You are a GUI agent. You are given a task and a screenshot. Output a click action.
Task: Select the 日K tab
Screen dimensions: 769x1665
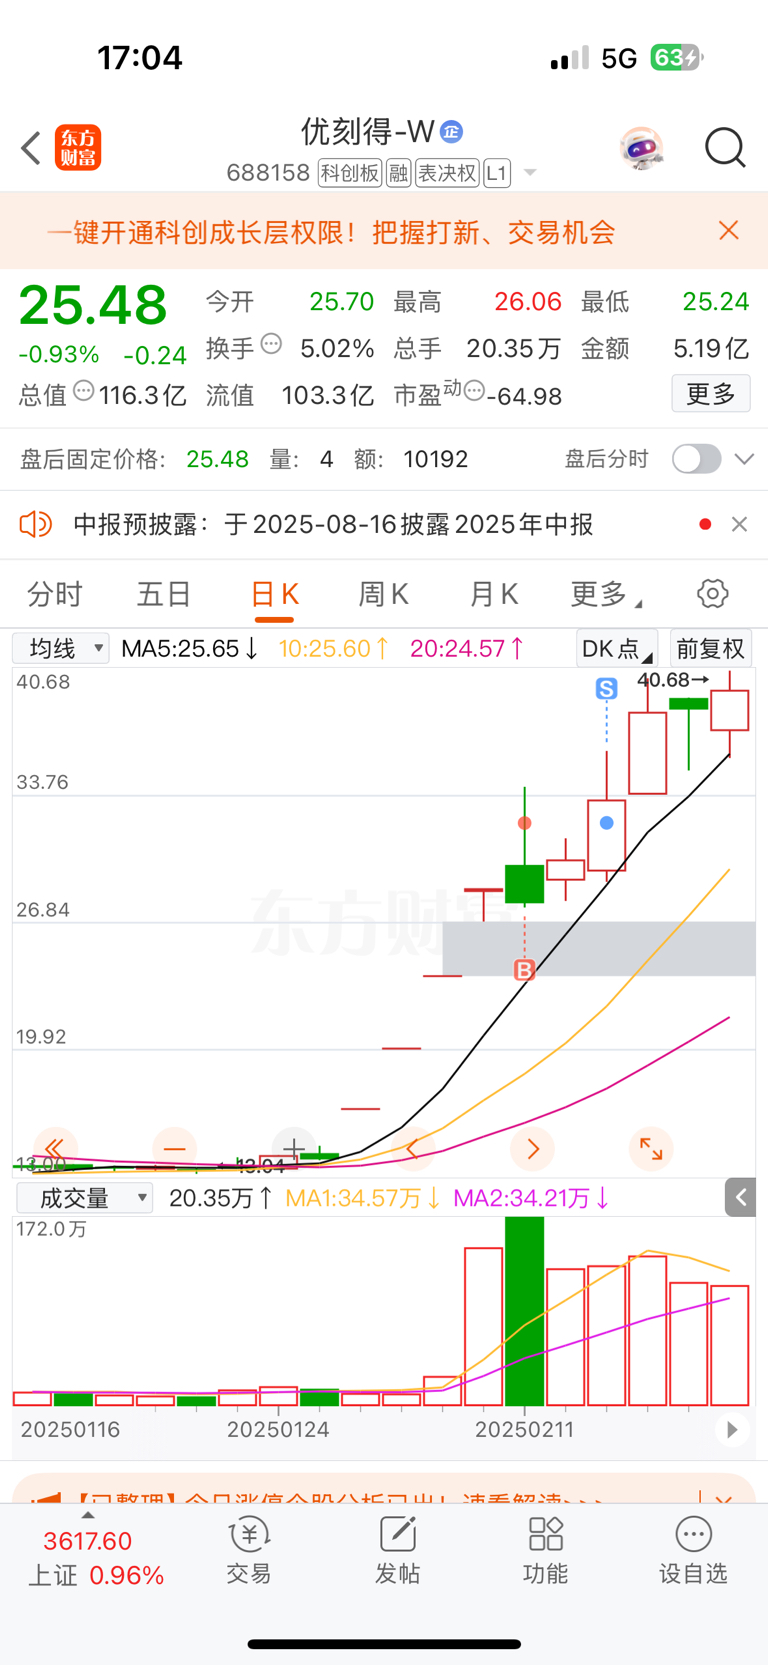(x=274, y=594)
